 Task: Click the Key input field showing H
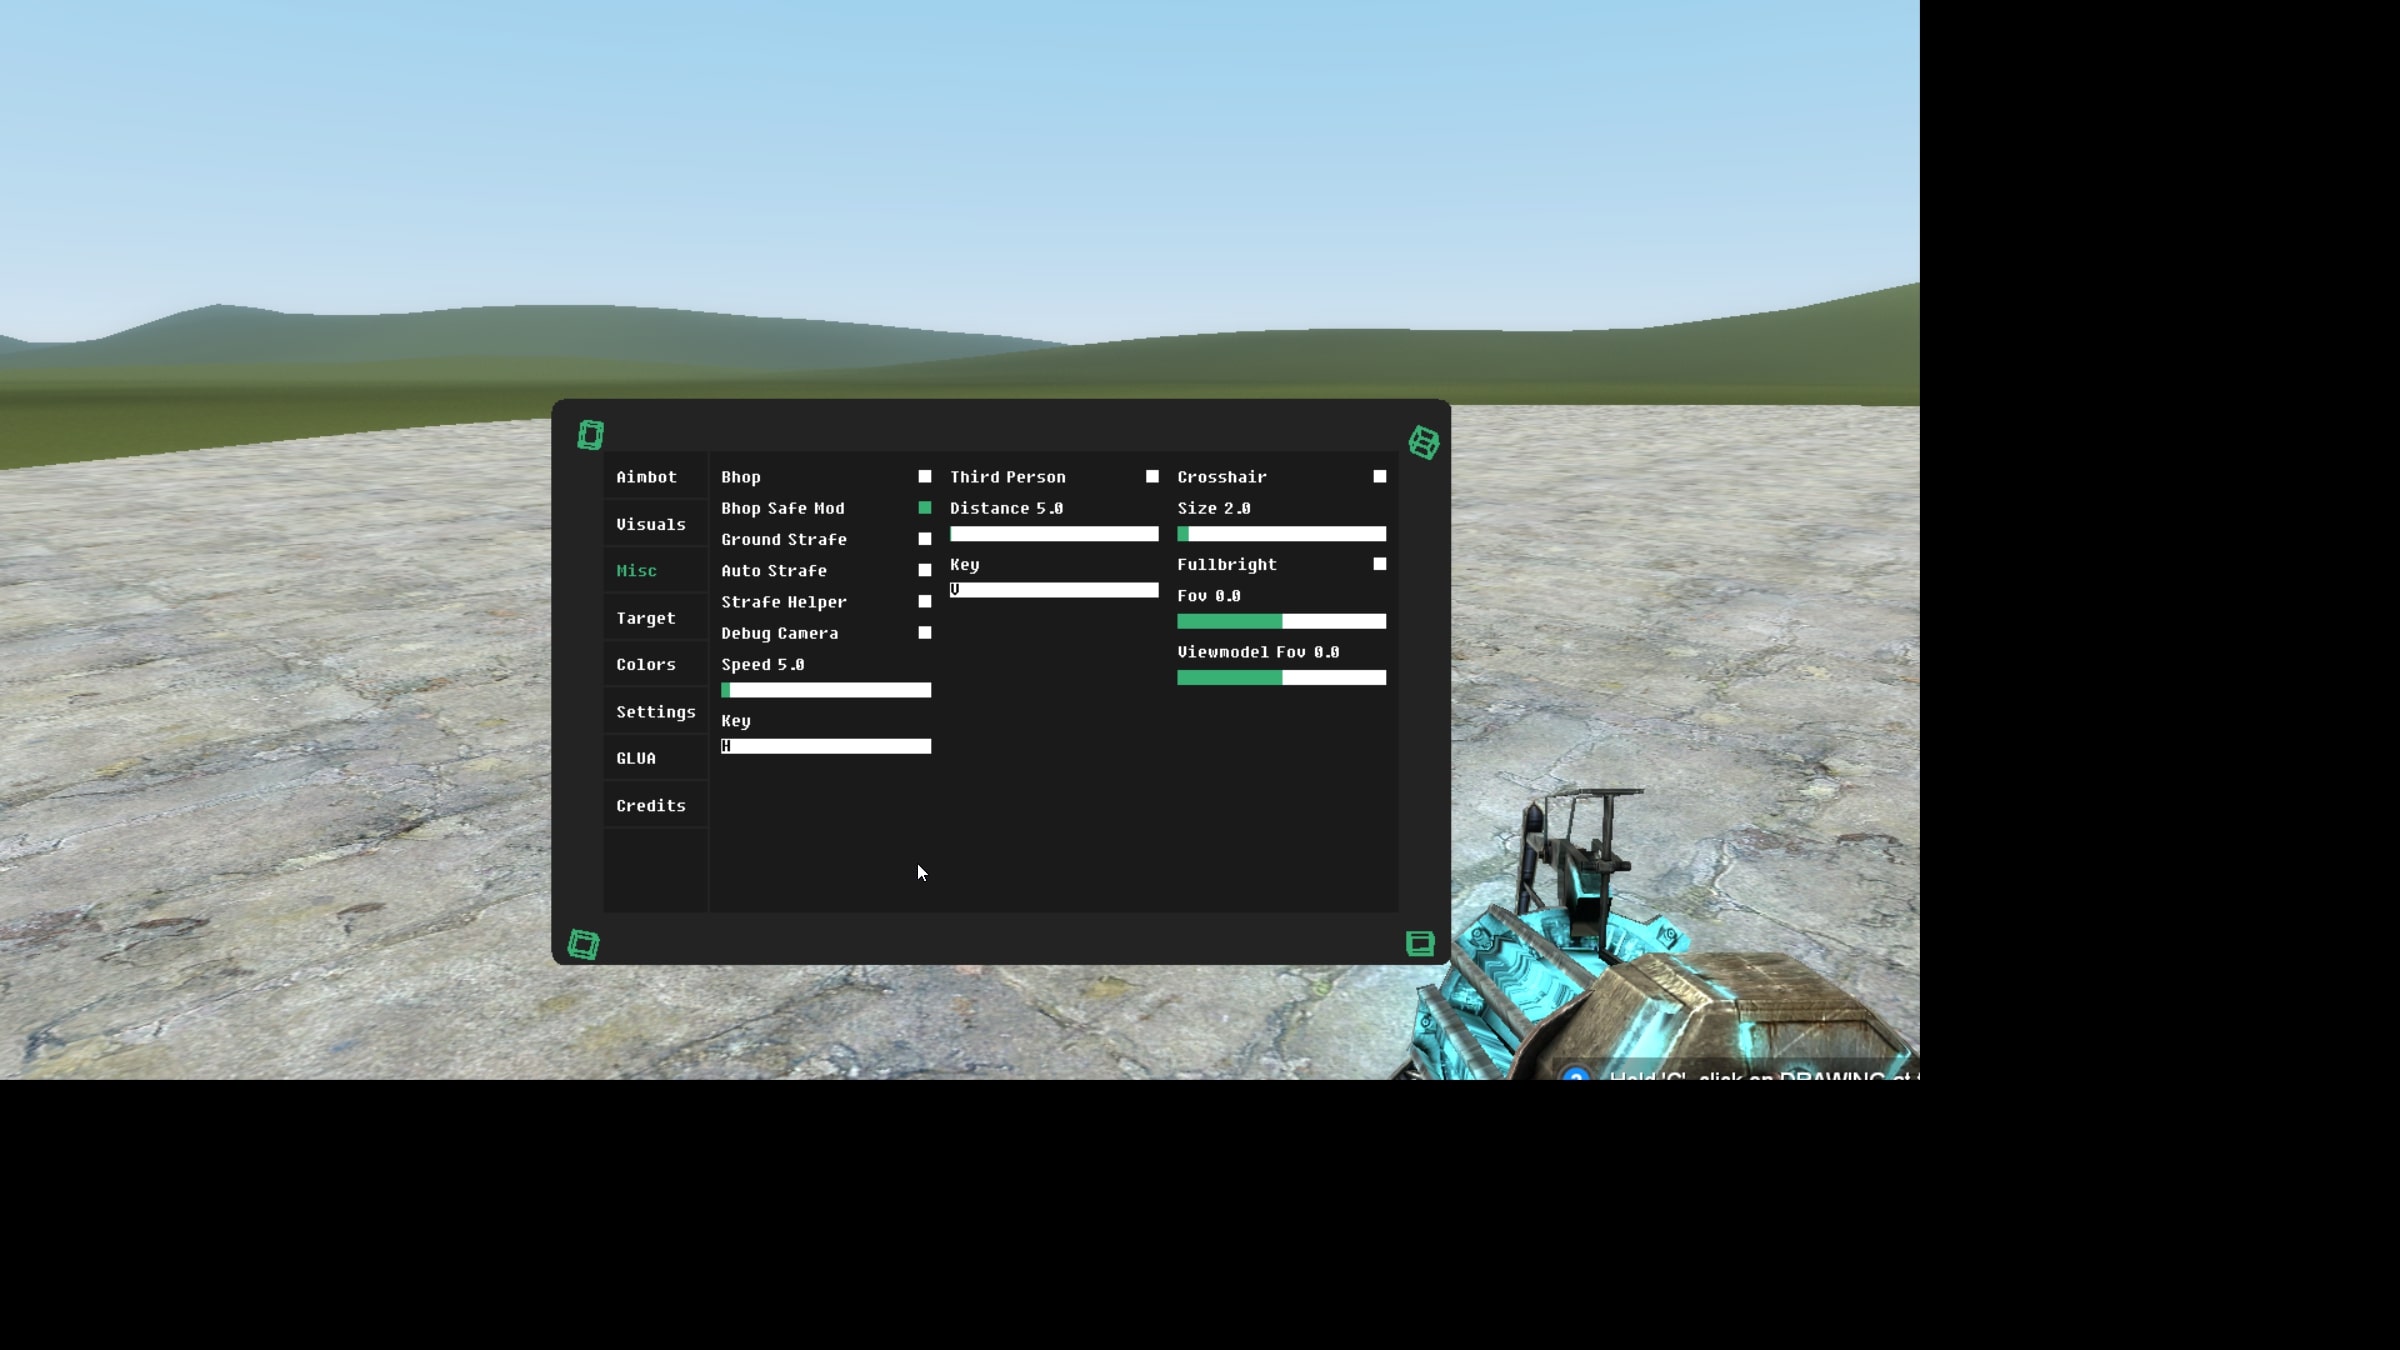(x=826, y=746)
